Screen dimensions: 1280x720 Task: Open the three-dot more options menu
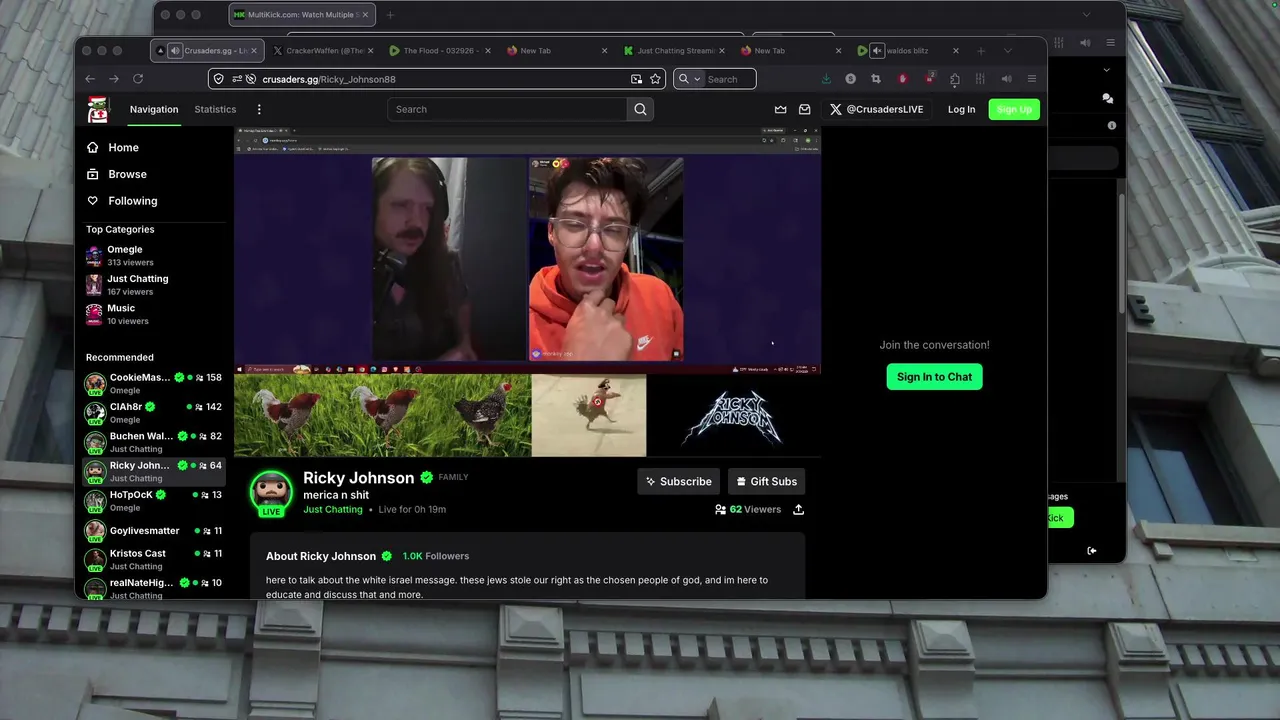click(x=259, y=109)
